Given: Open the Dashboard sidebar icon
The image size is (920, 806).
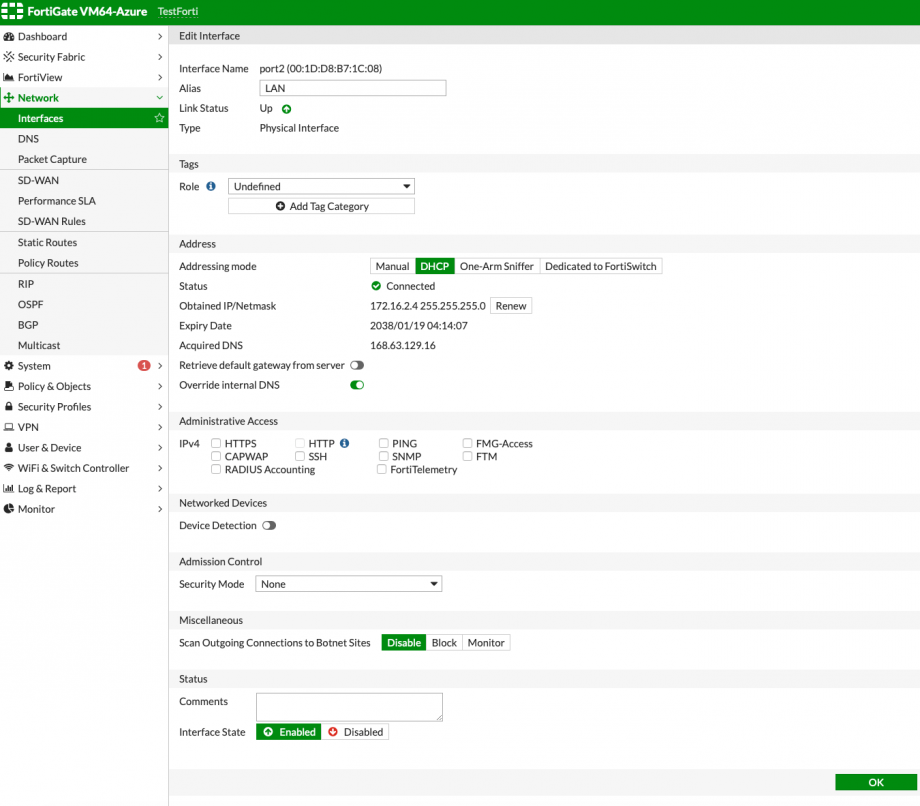Looking at the screenshot, I should [x=8, y=37].
